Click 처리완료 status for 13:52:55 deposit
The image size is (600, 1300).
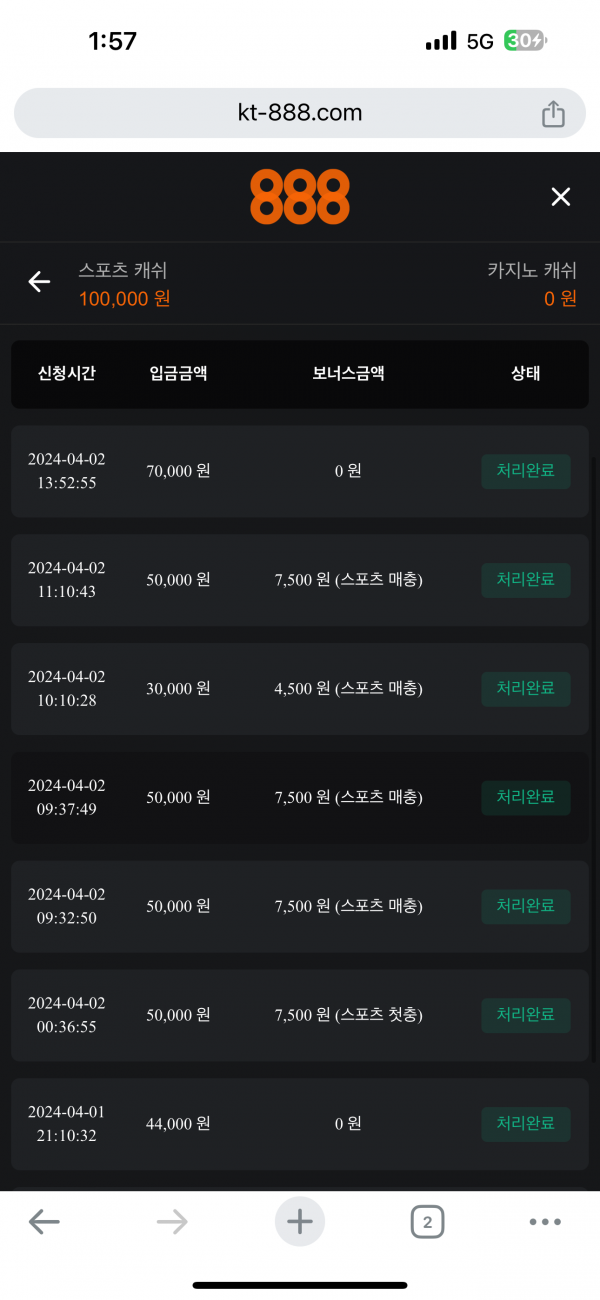(x=526, y=471)
